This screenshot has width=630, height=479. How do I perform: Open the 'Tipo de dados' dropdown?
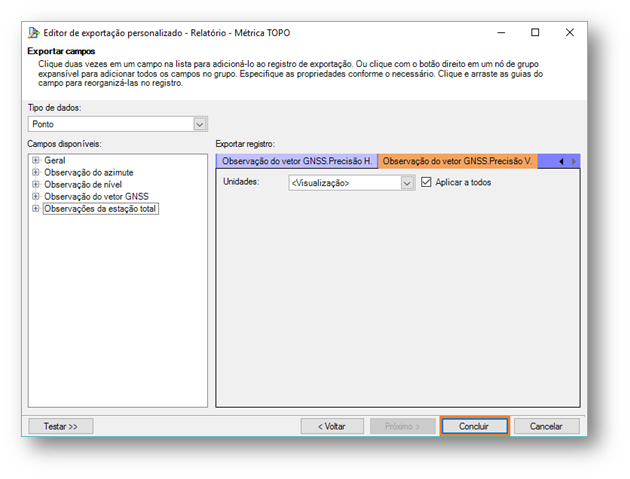(200, 124)
